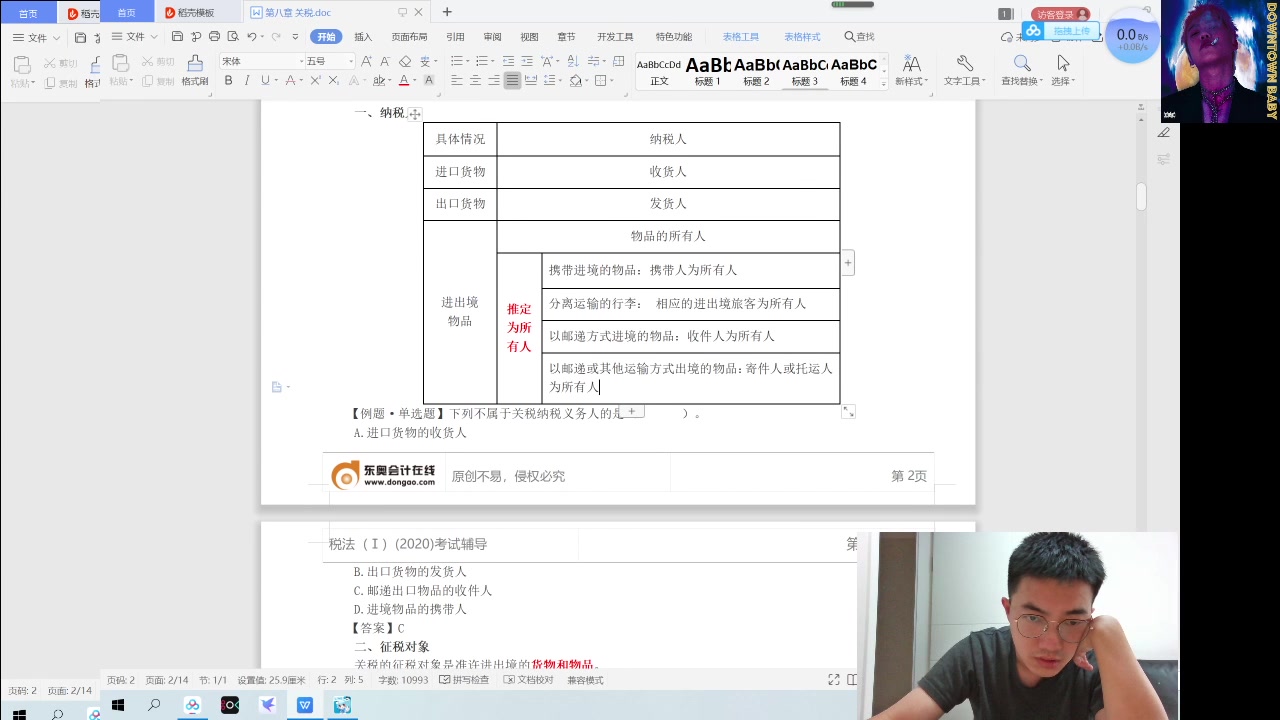Viewport: 1280px width, 720px height.
Task: Open the References (引用) tab
Action: [x=455, y=37]
